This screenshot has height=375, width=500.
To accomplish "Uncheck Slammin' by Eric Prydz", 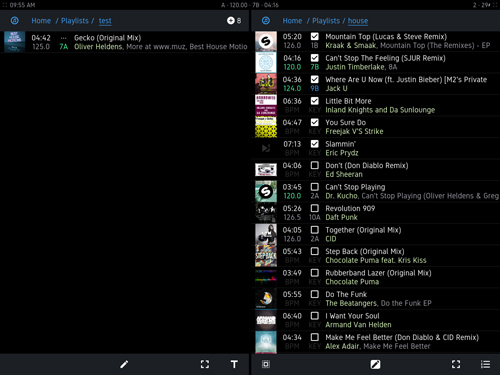I will (314, 144).
